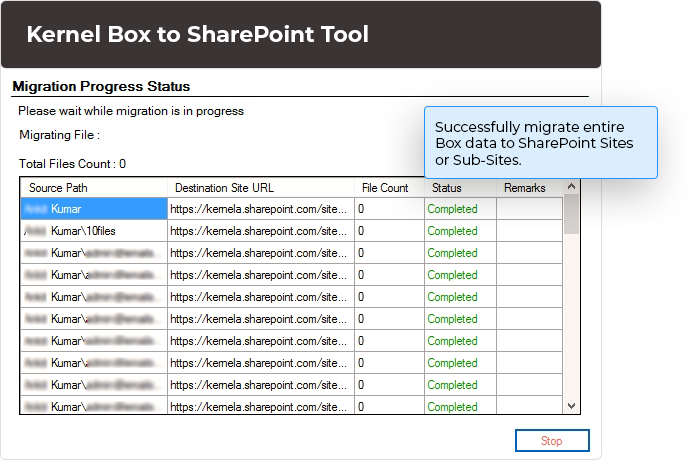Image resolution: width=700 pixels, height=460 pixels.
Task: Click the Remarks column header
Action: [529, 188]
